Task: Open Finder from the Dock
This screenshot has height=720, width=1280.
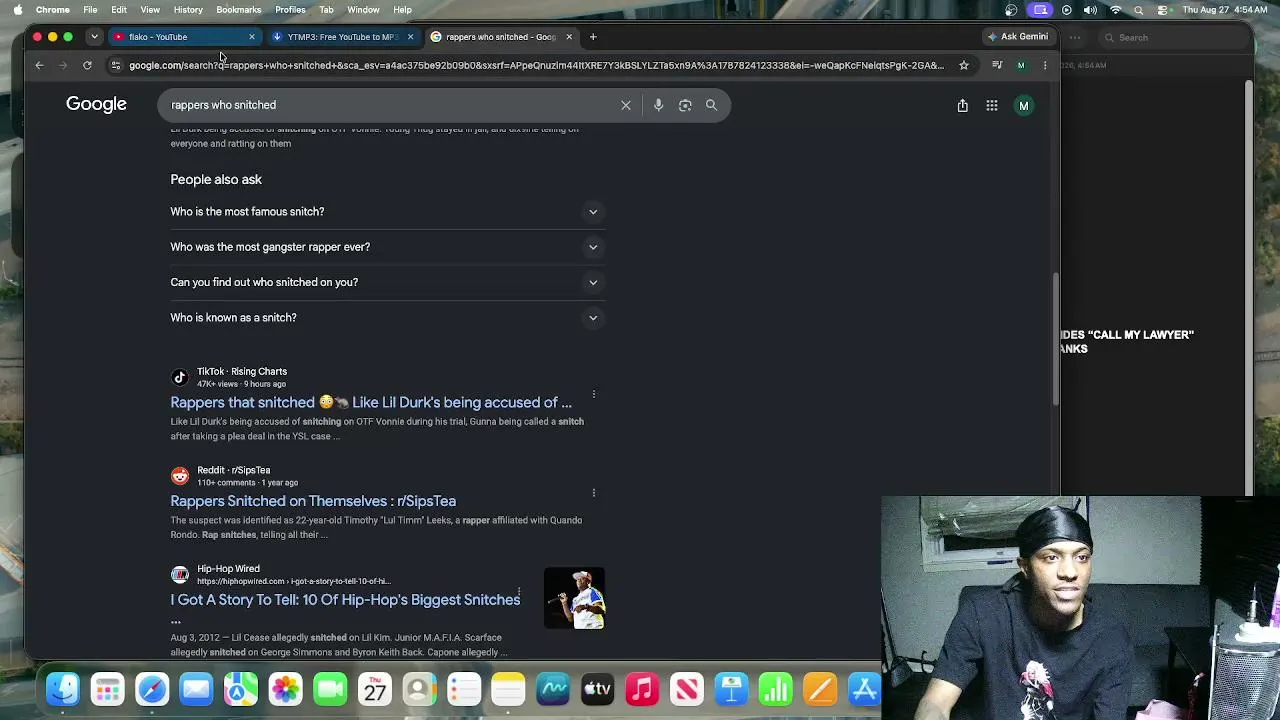Action: (x=63, y=689)
